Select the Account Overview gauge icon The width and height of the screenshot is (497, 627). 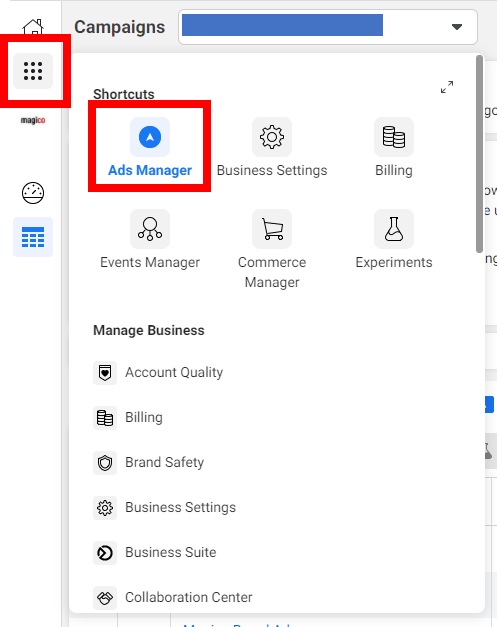(x=33, y=193)
